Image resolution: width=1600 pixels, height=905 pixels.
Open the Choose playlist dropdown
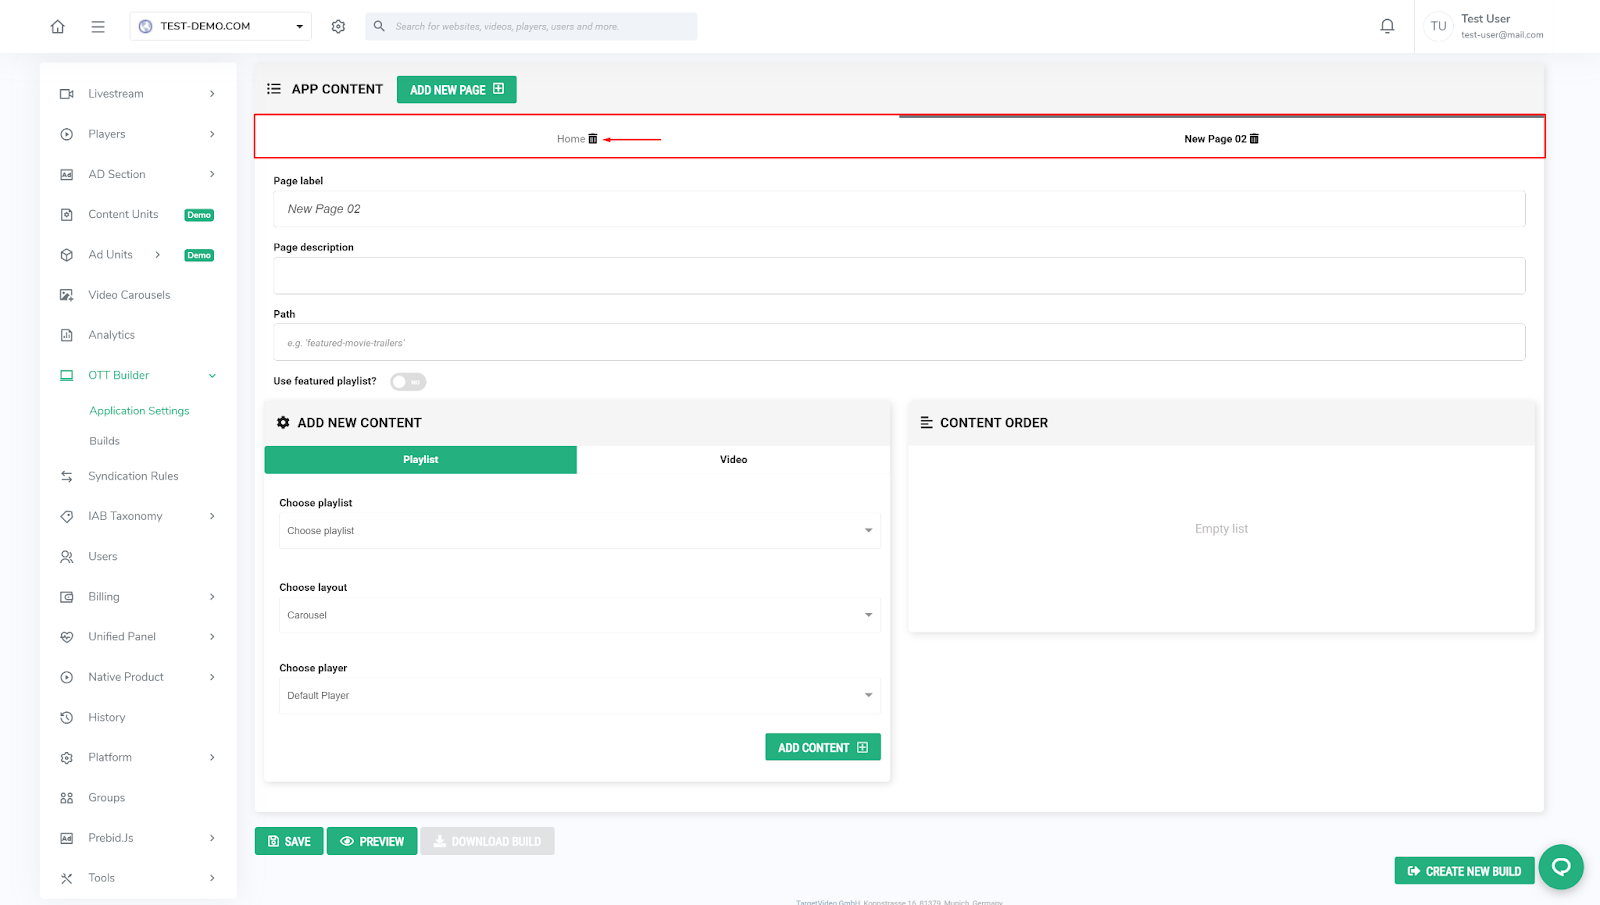[x=579, y=531]
